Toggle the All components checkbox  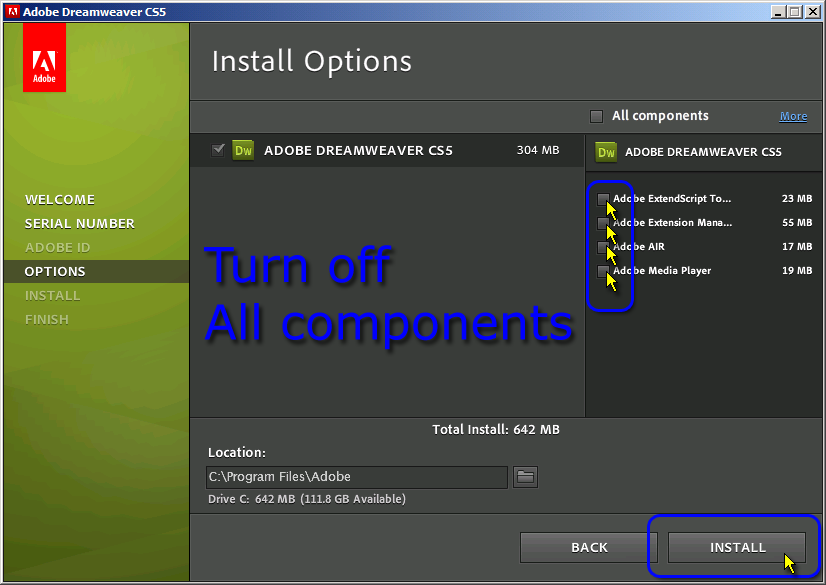596,116
